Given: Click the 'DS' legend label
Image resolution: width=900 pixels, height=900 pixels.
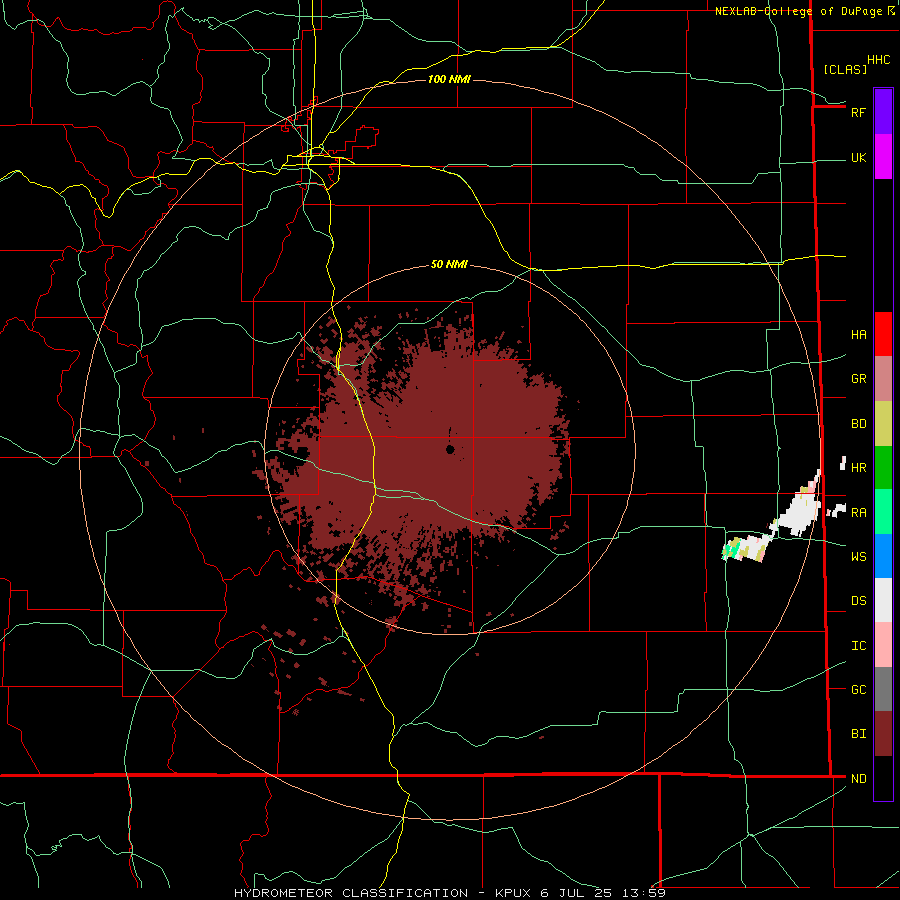Looking at the screenshot, I should click(858, 601).
